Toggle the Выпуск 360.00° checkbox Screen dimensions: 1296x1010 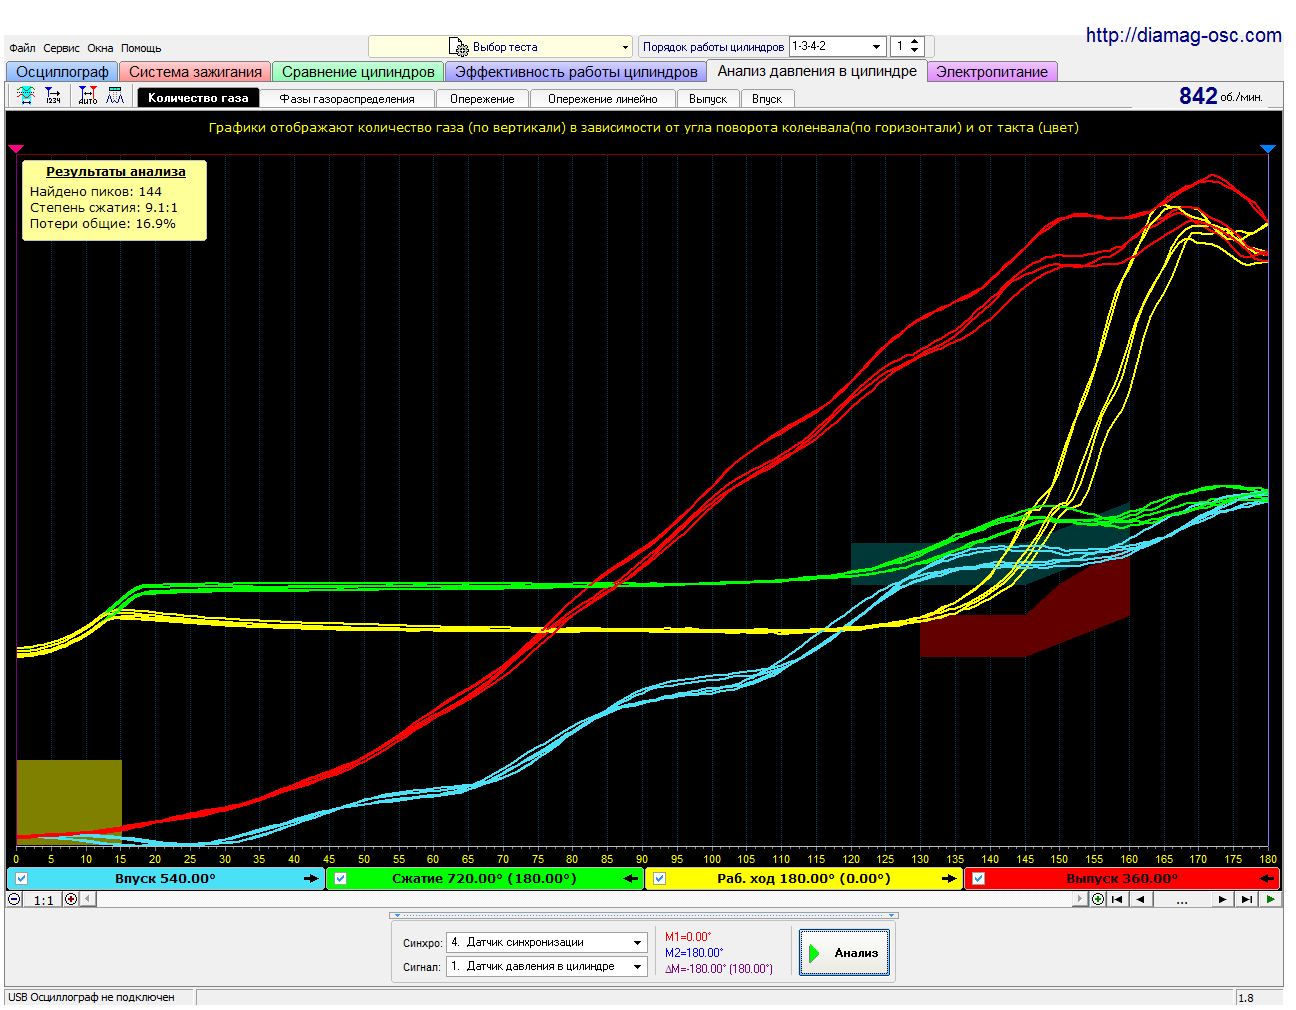(x=979, y=879)
